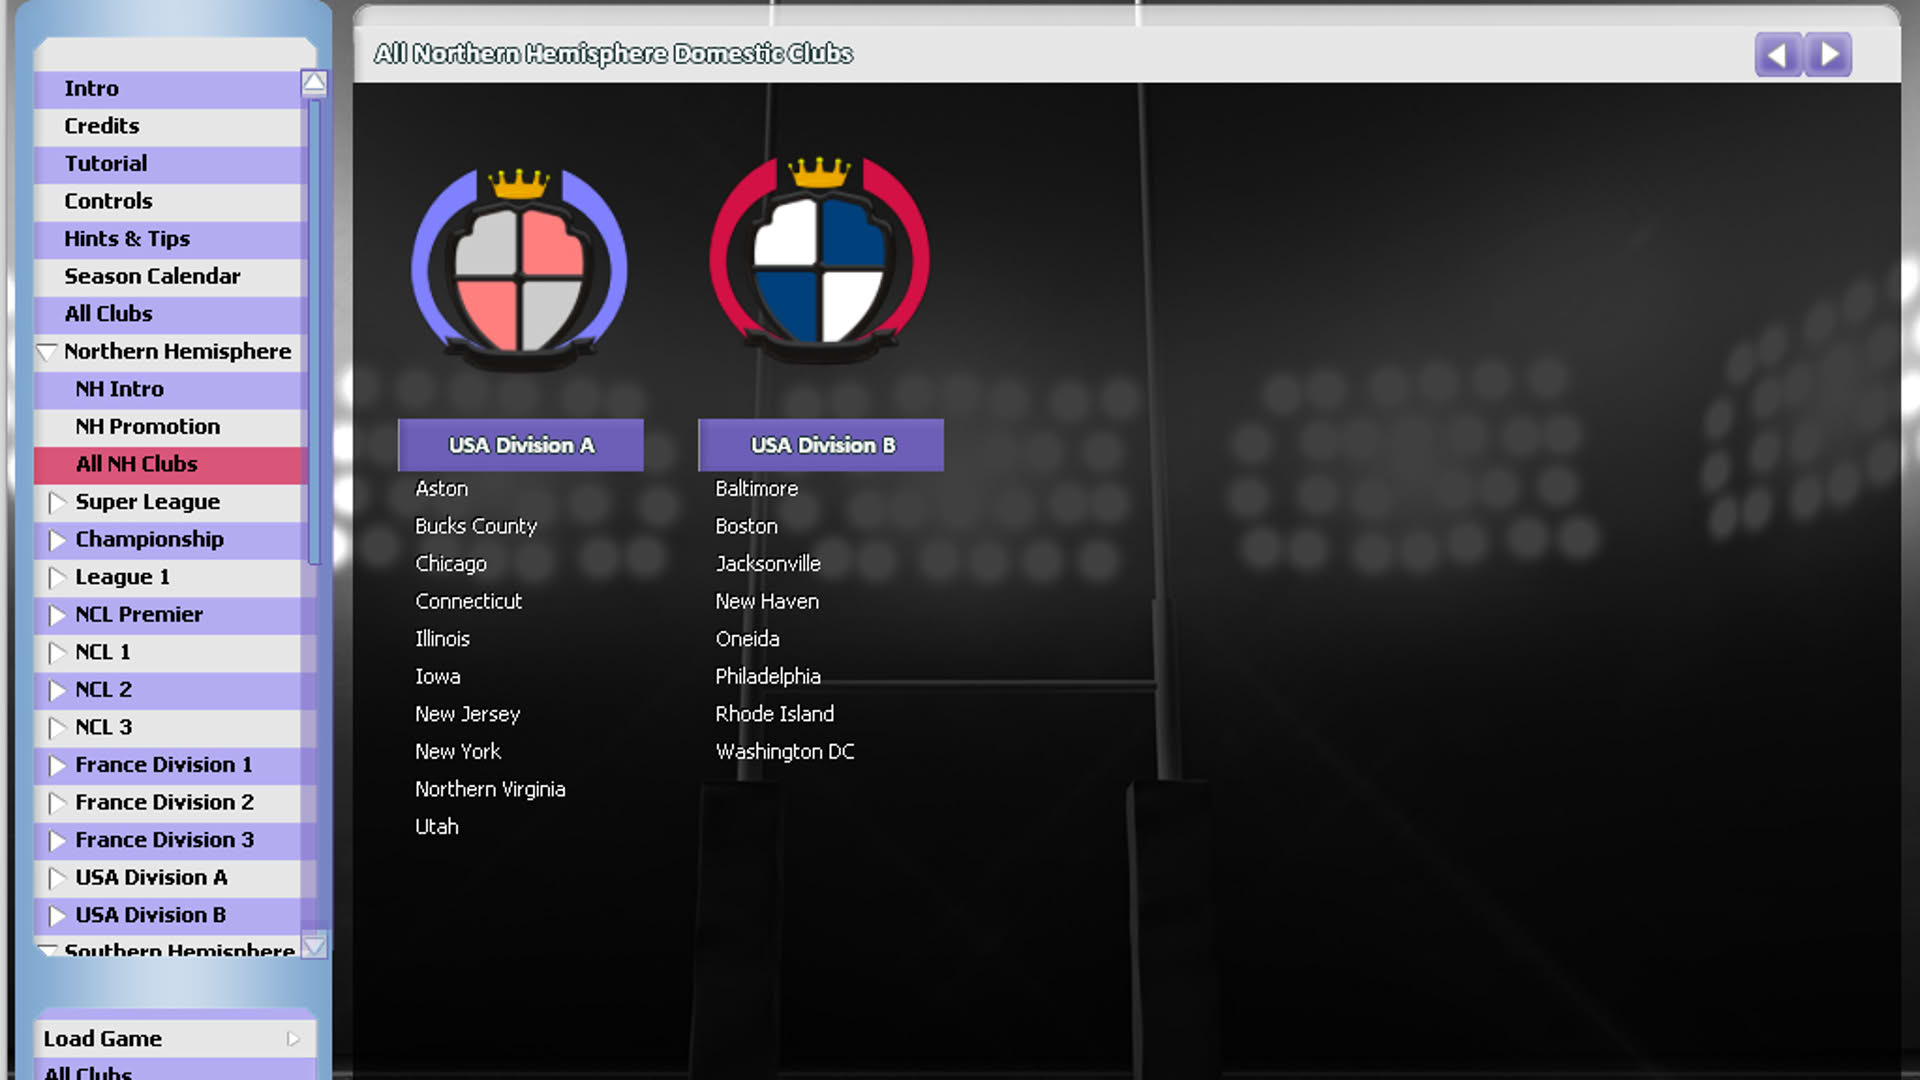
Task: Expand the Super League tree arrow
Action: pyautogui.click(x=57, y=502)
